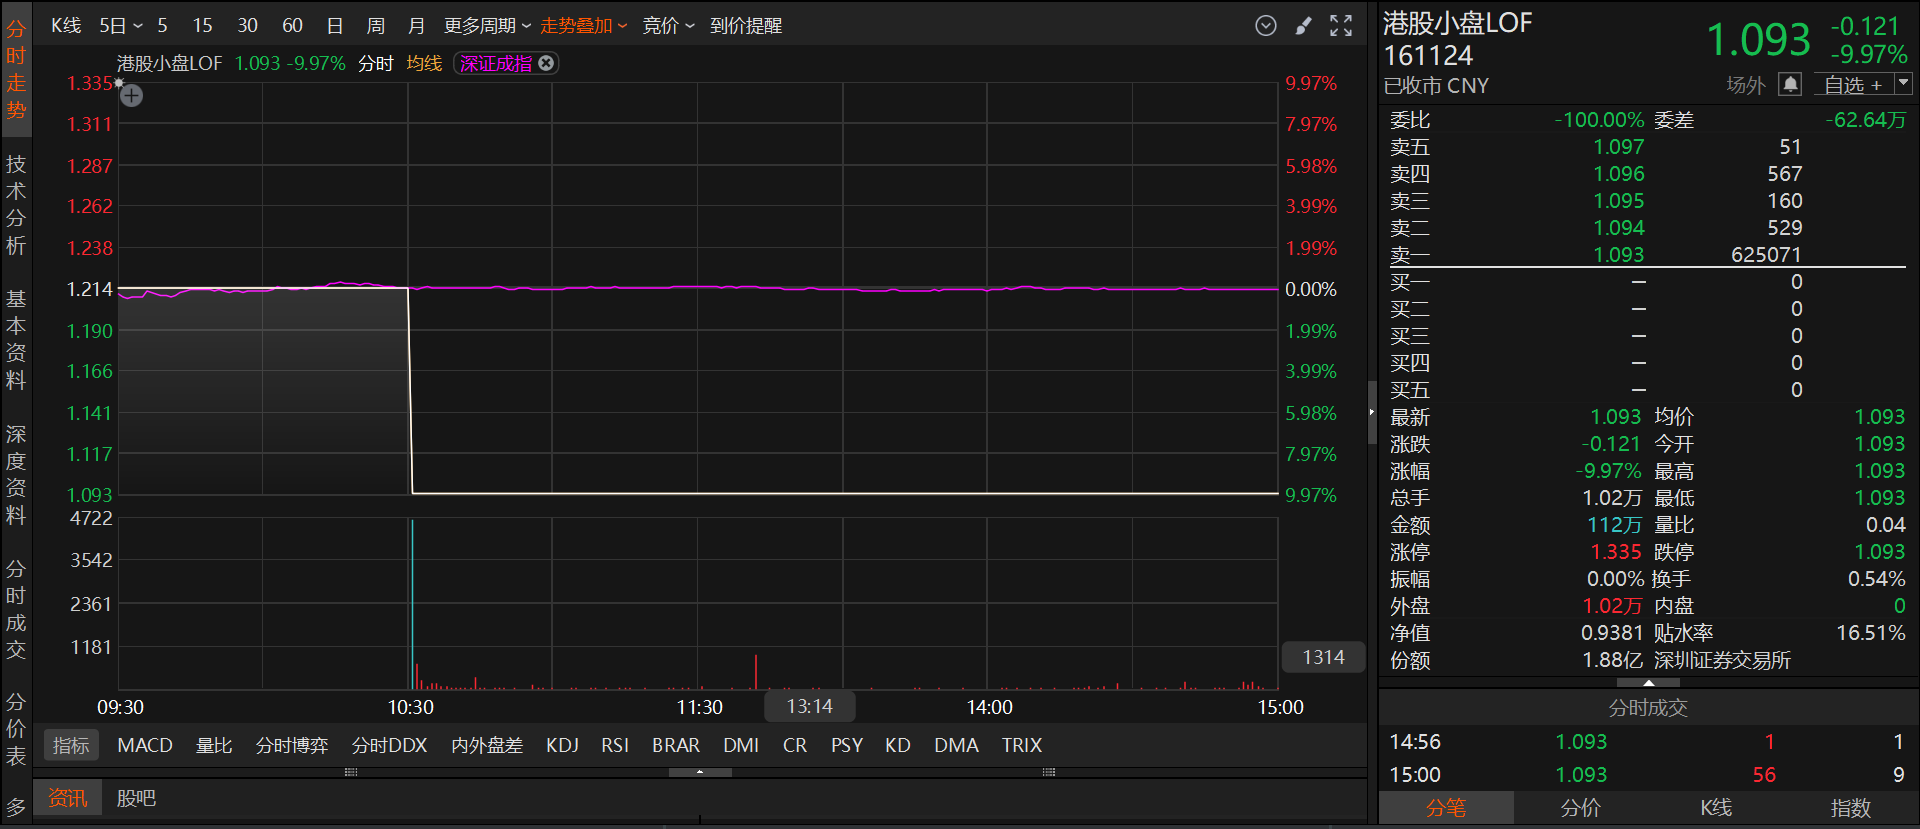The image size is (1920, 829).
Task: Select the 分价 tab in bottom right
Action: (x=1581, y=808)
